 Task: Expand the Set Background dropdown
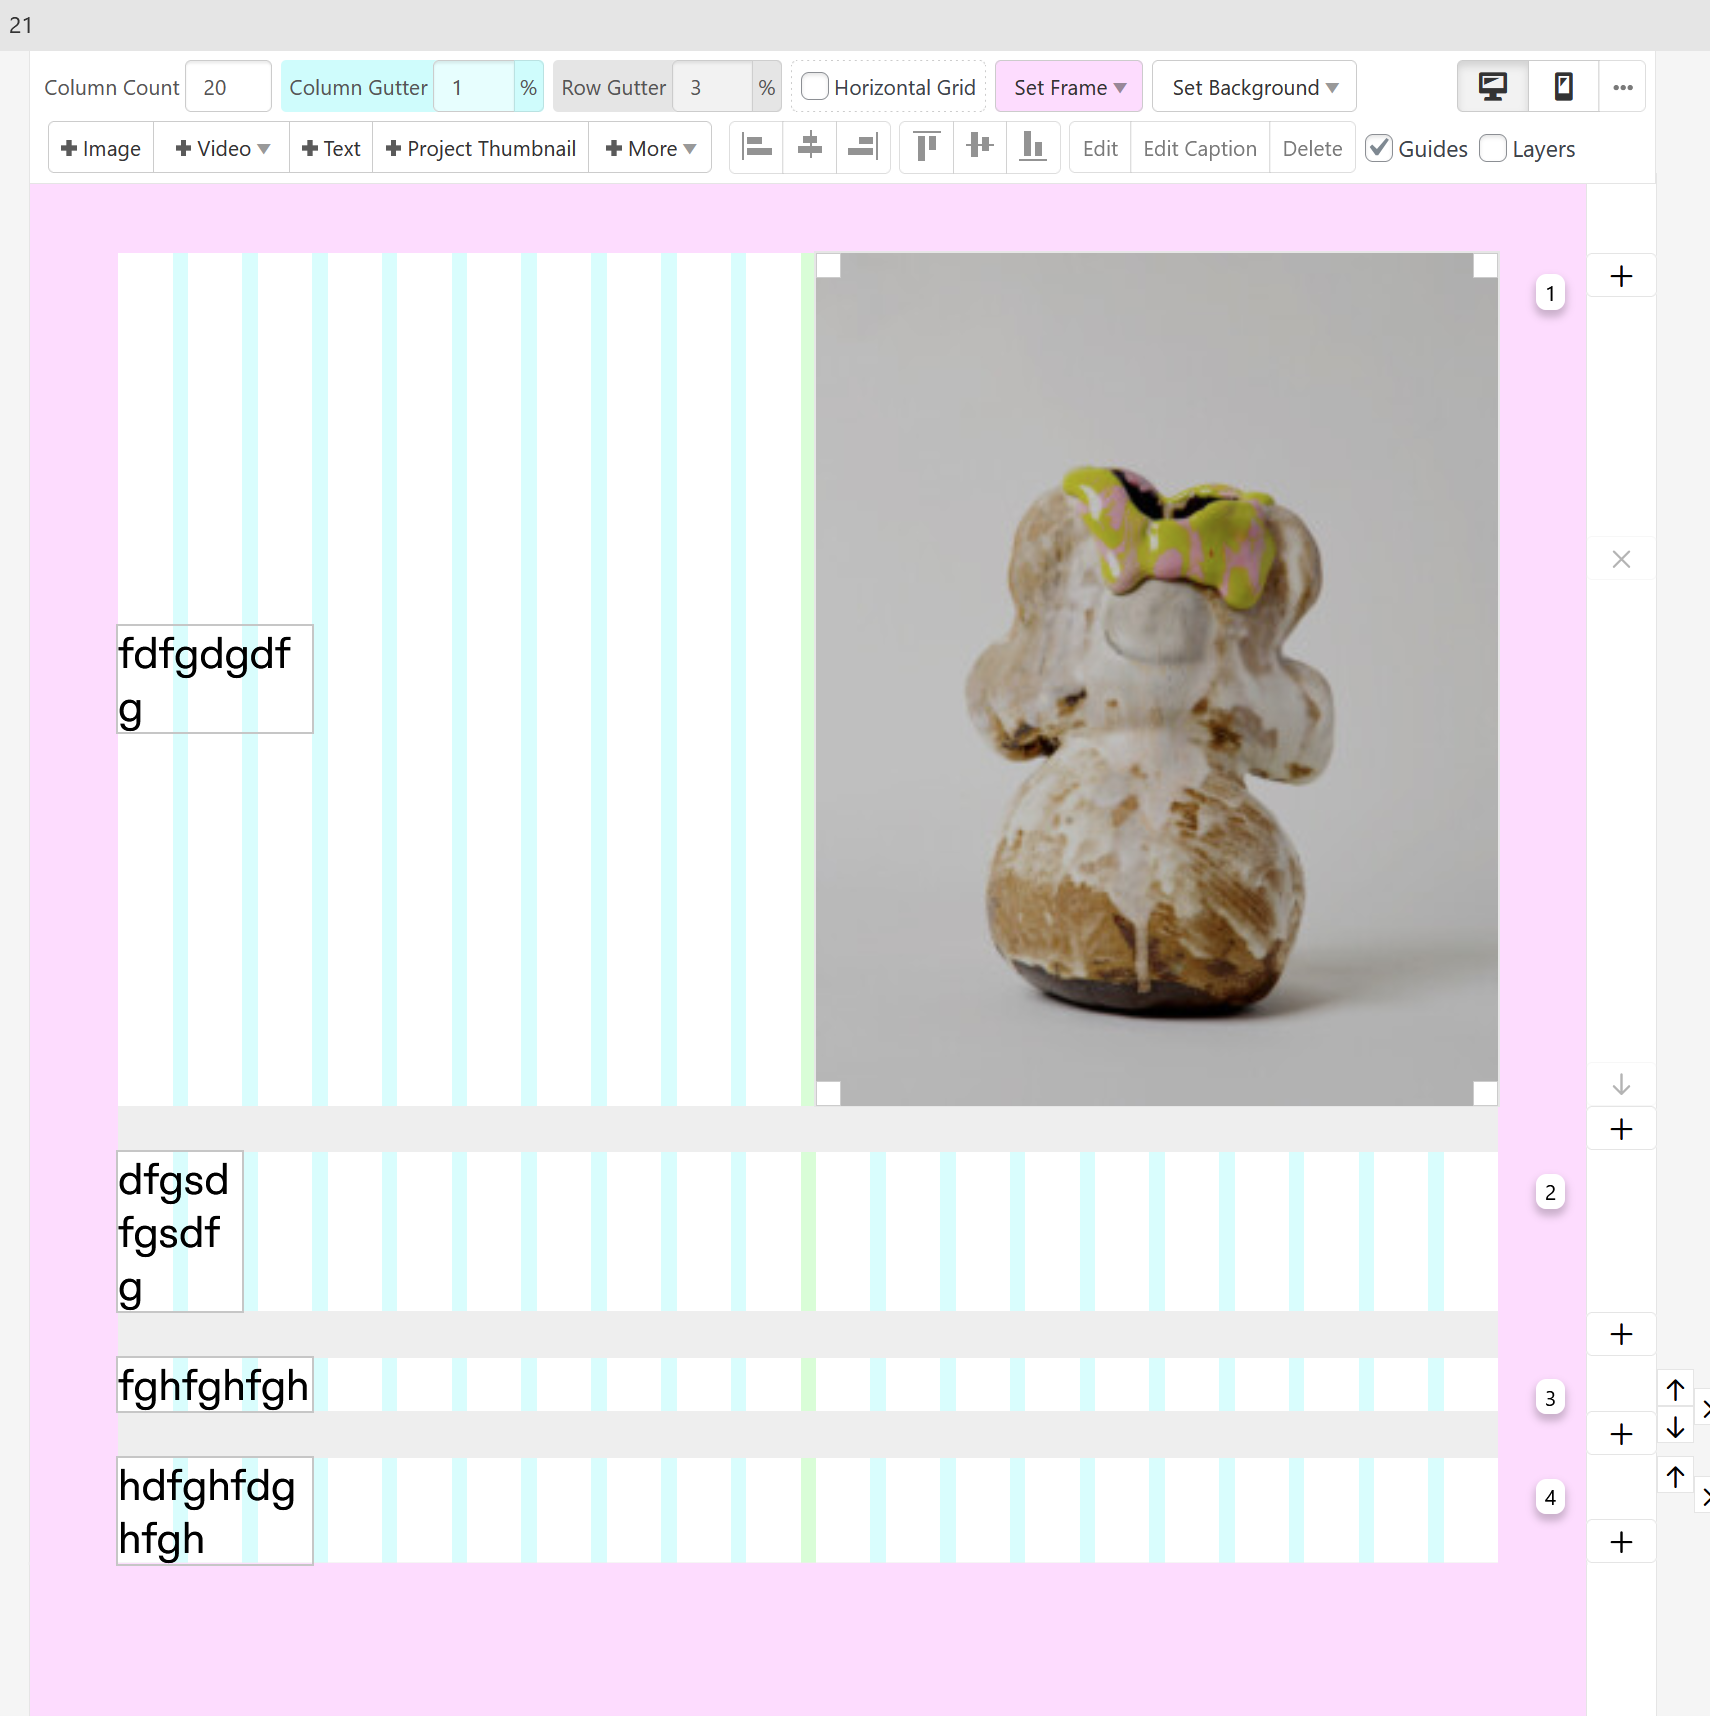[x=1254, y=87]
